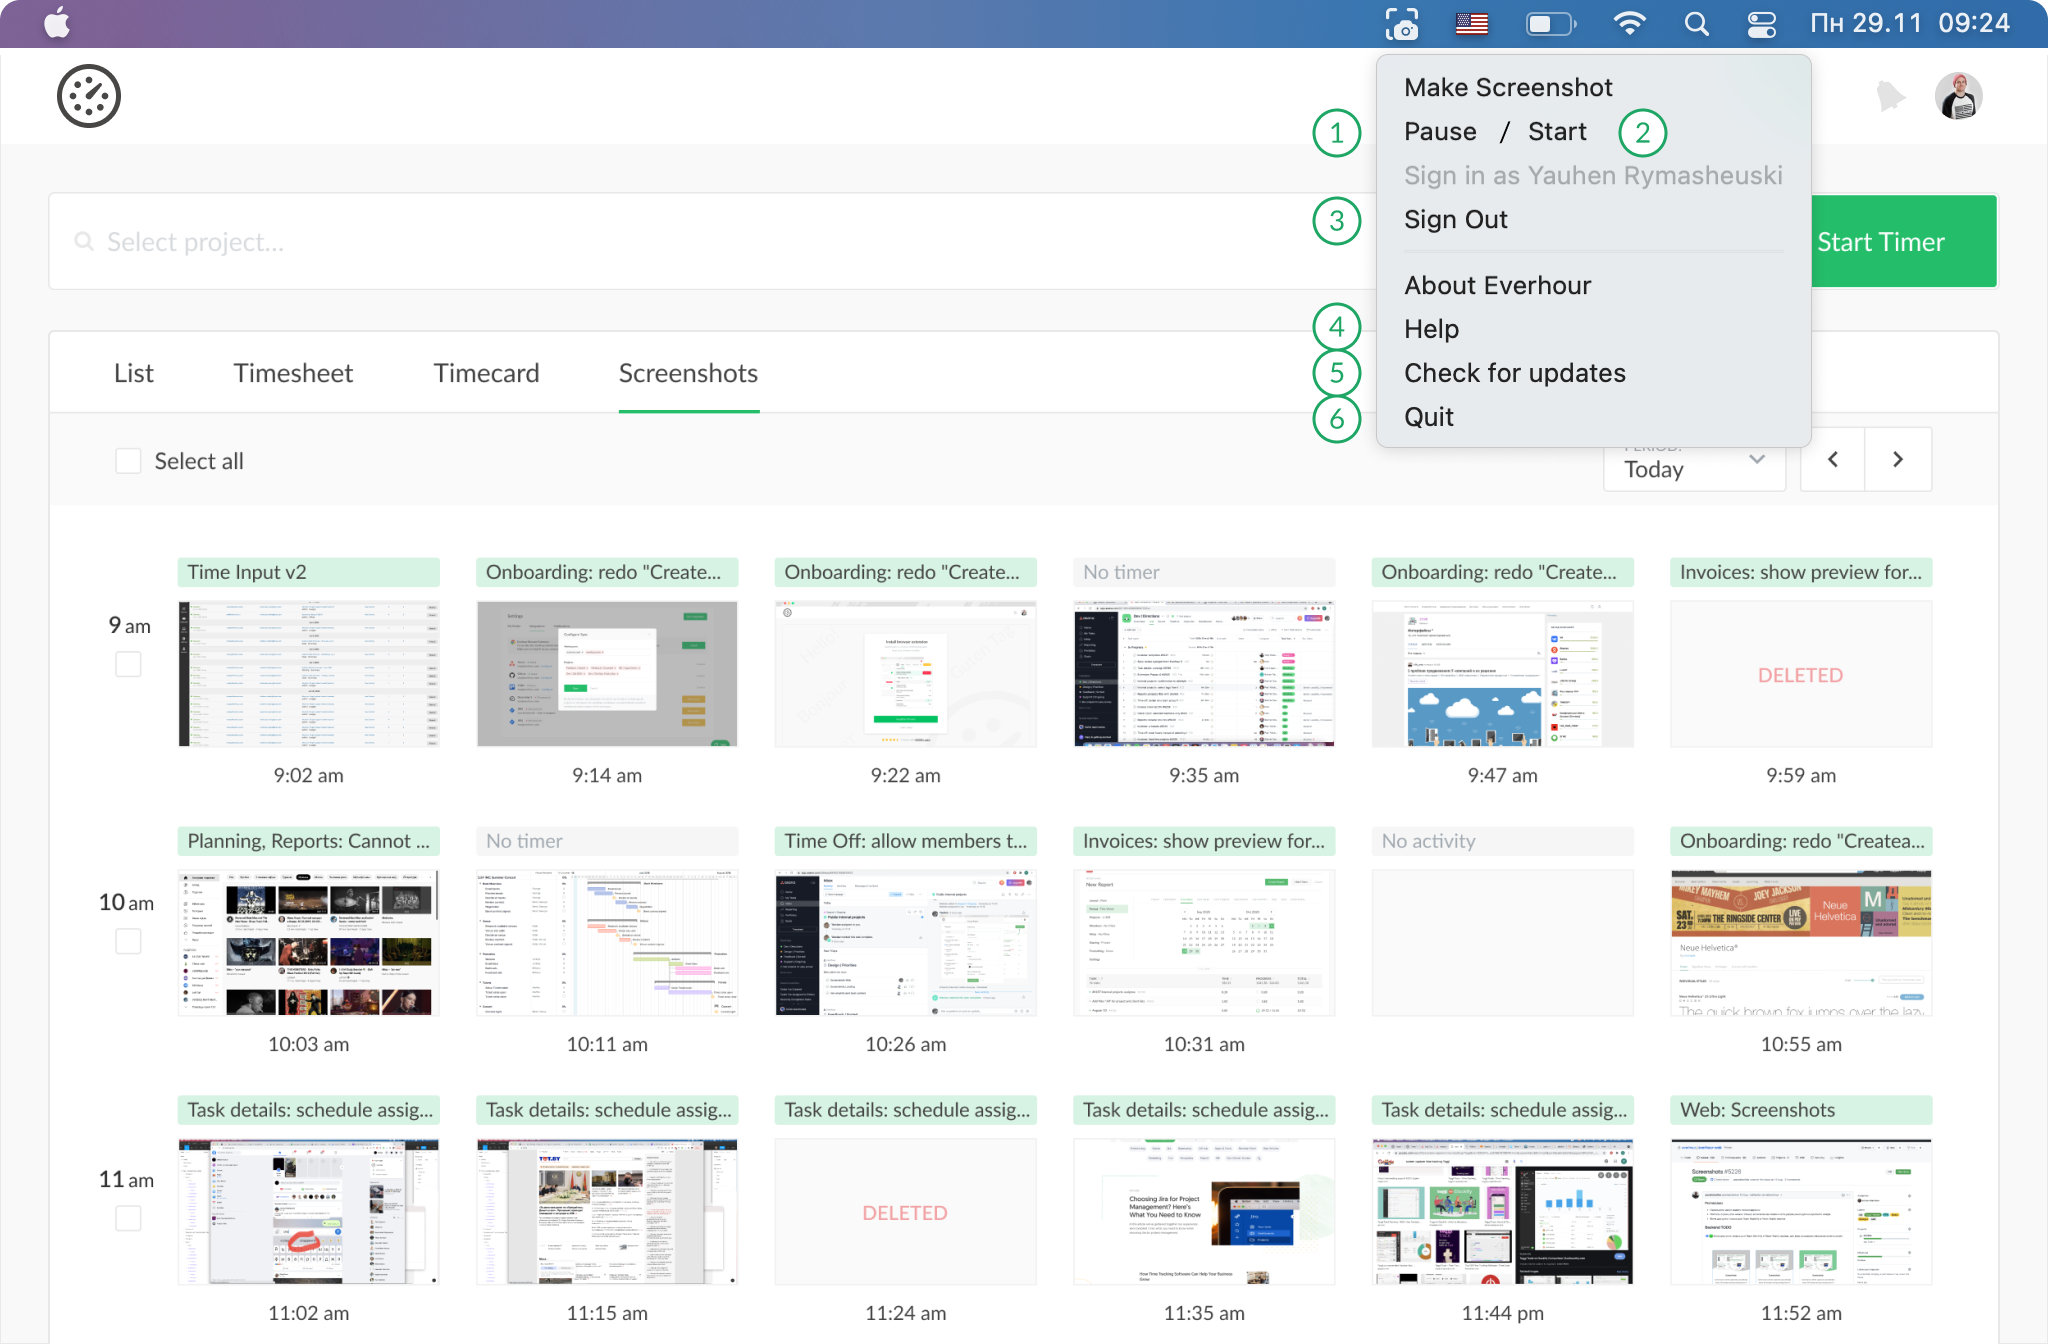Select Help from the menu

[1431, 330]
